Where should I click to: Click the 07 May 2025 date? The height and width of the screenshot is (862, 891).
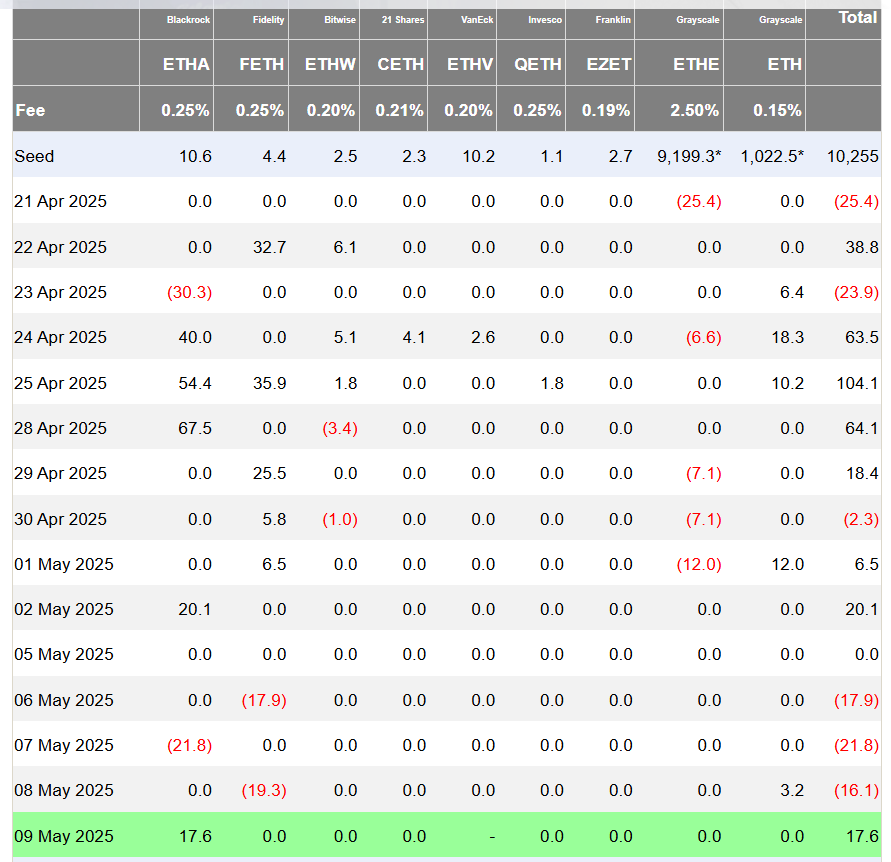[x=64, y=745]
